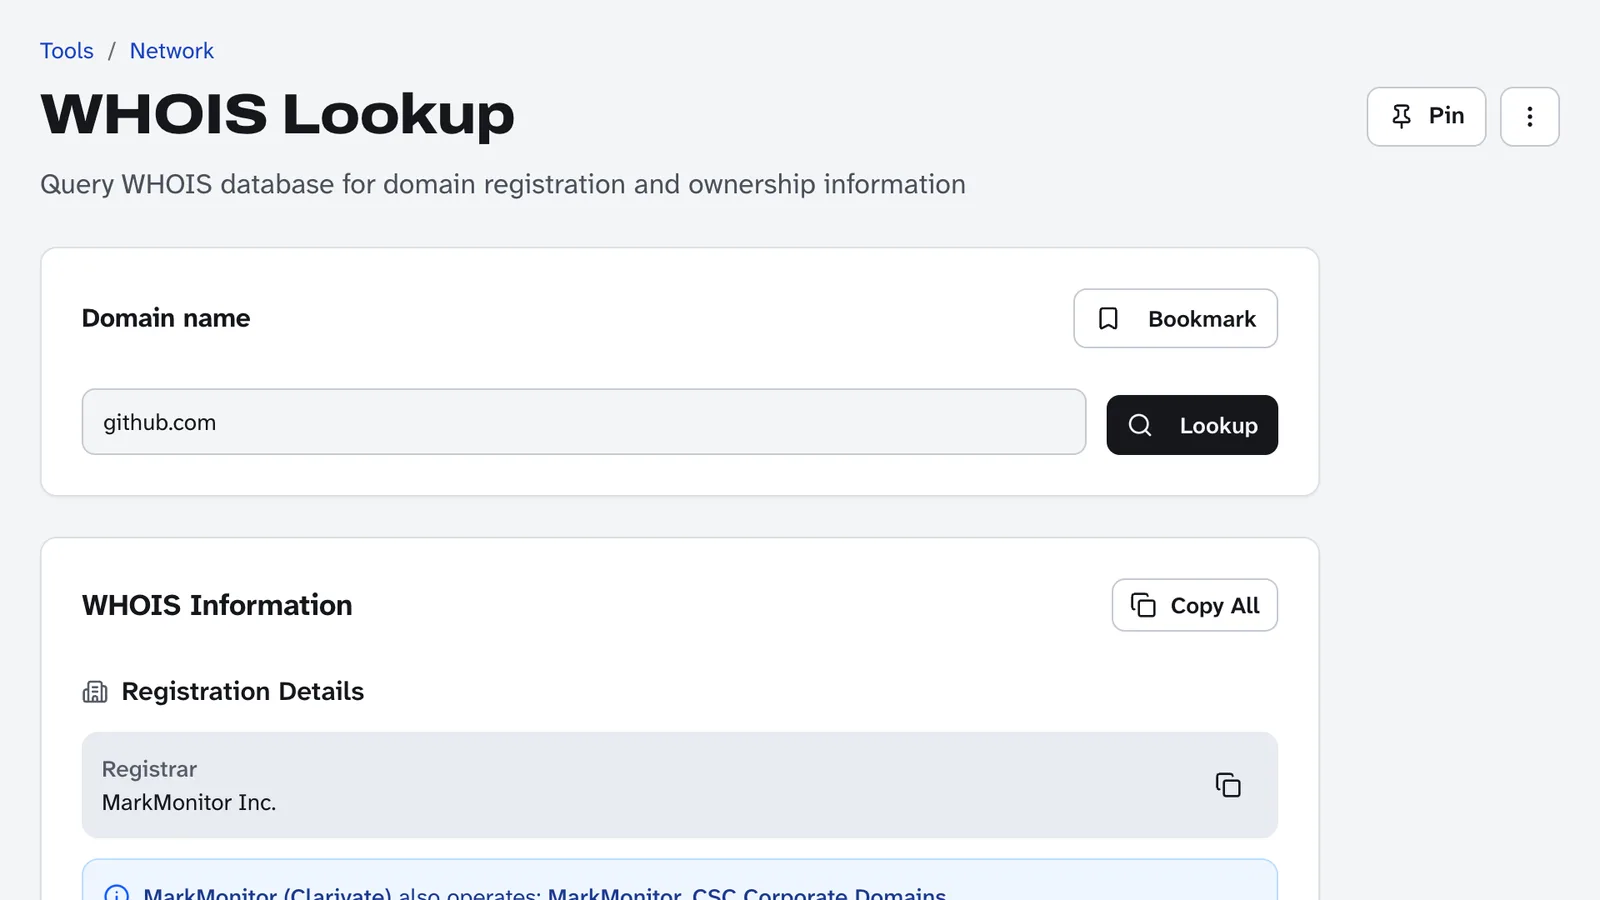This screenshot has height=900, width=1600.
Task: Click the Registration Details building icon
Action: point(95,692)
